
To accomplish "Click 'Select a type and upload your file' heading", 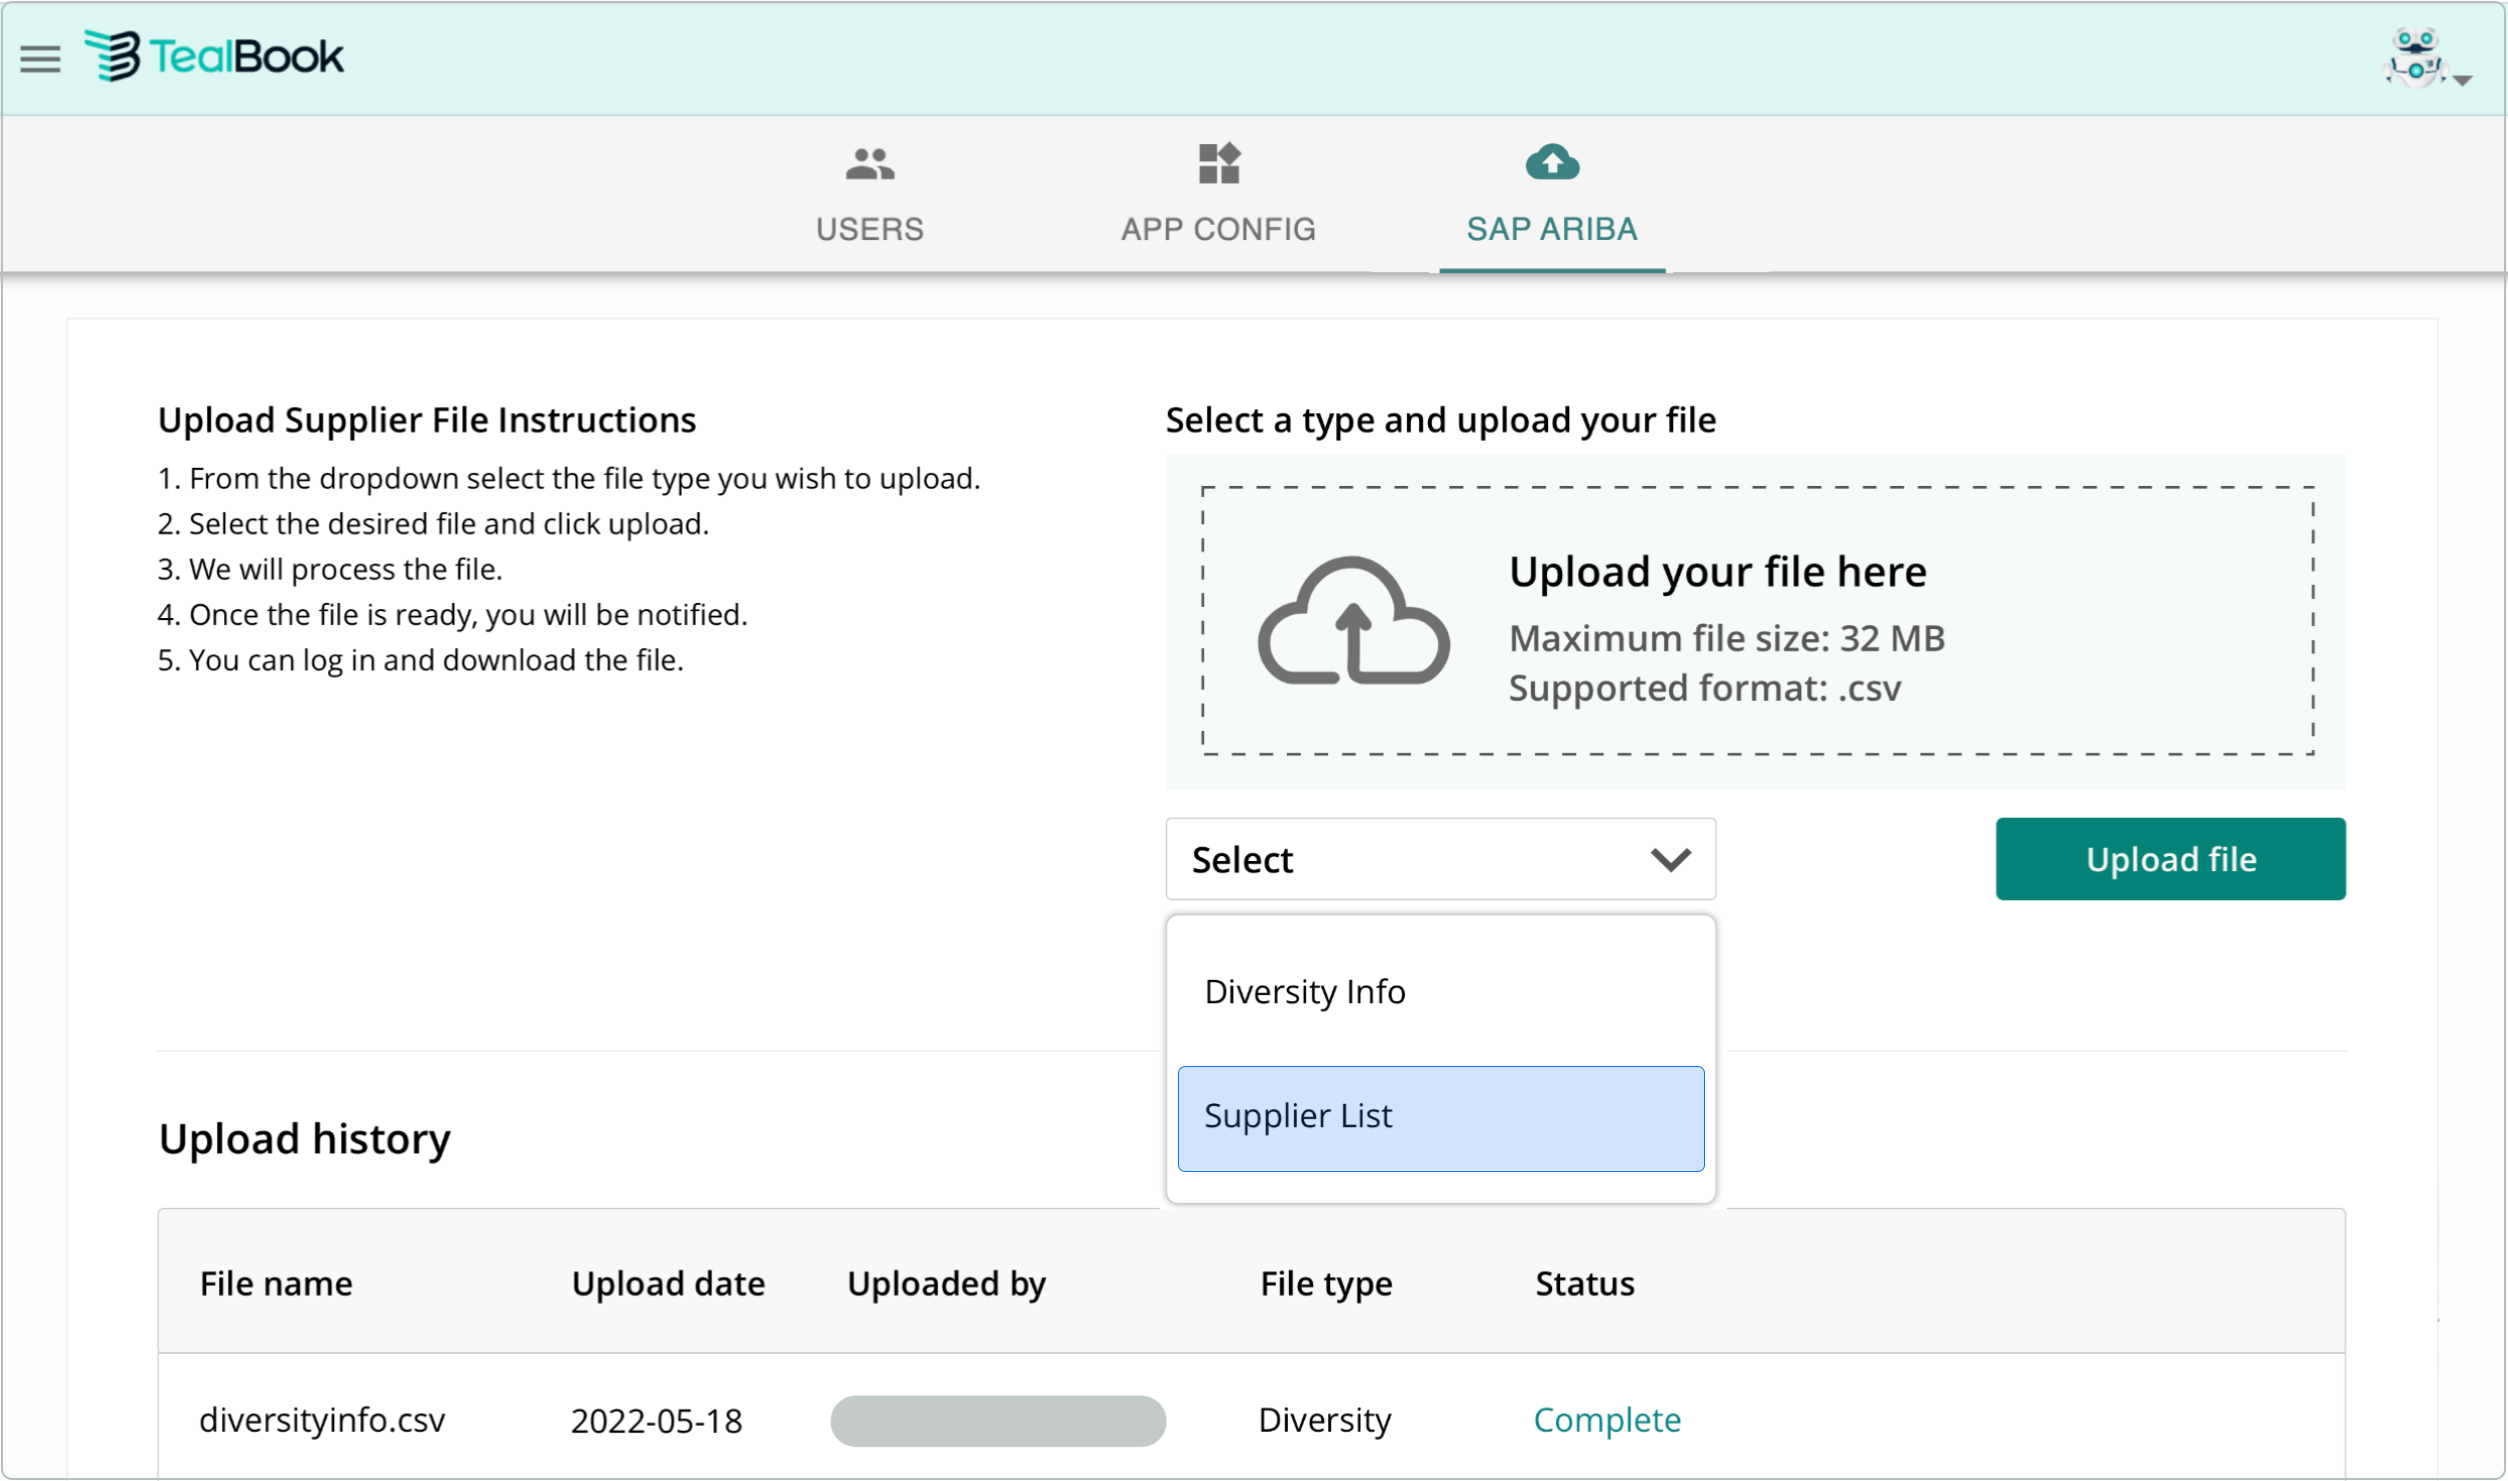I will coord(1440,420).
